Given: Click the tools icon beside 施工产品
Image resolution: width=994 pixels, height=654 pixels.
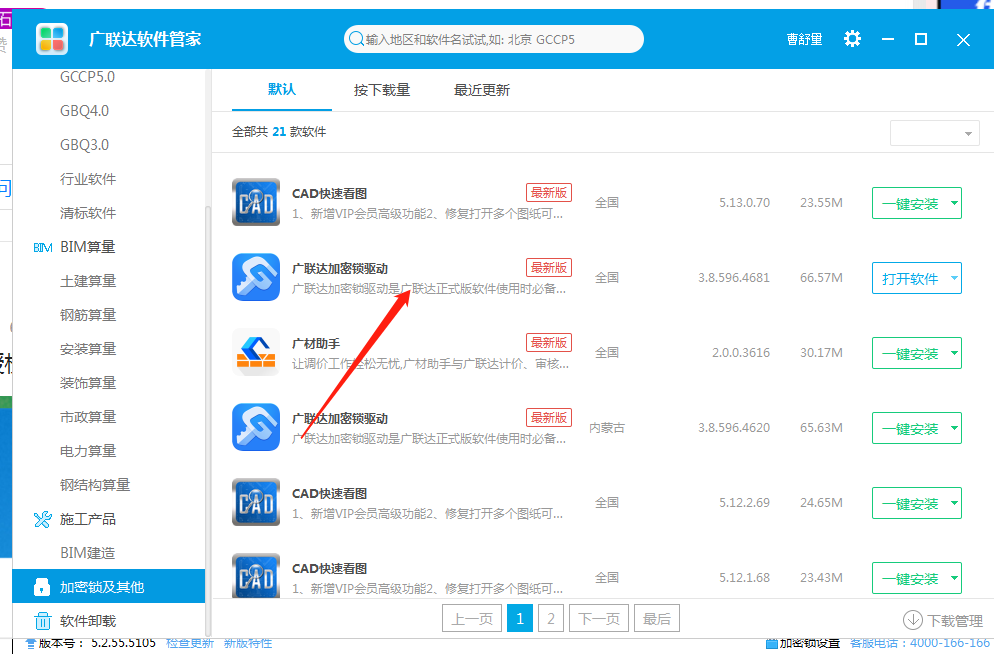Looking at the screenshot, I should coord(42,519).
